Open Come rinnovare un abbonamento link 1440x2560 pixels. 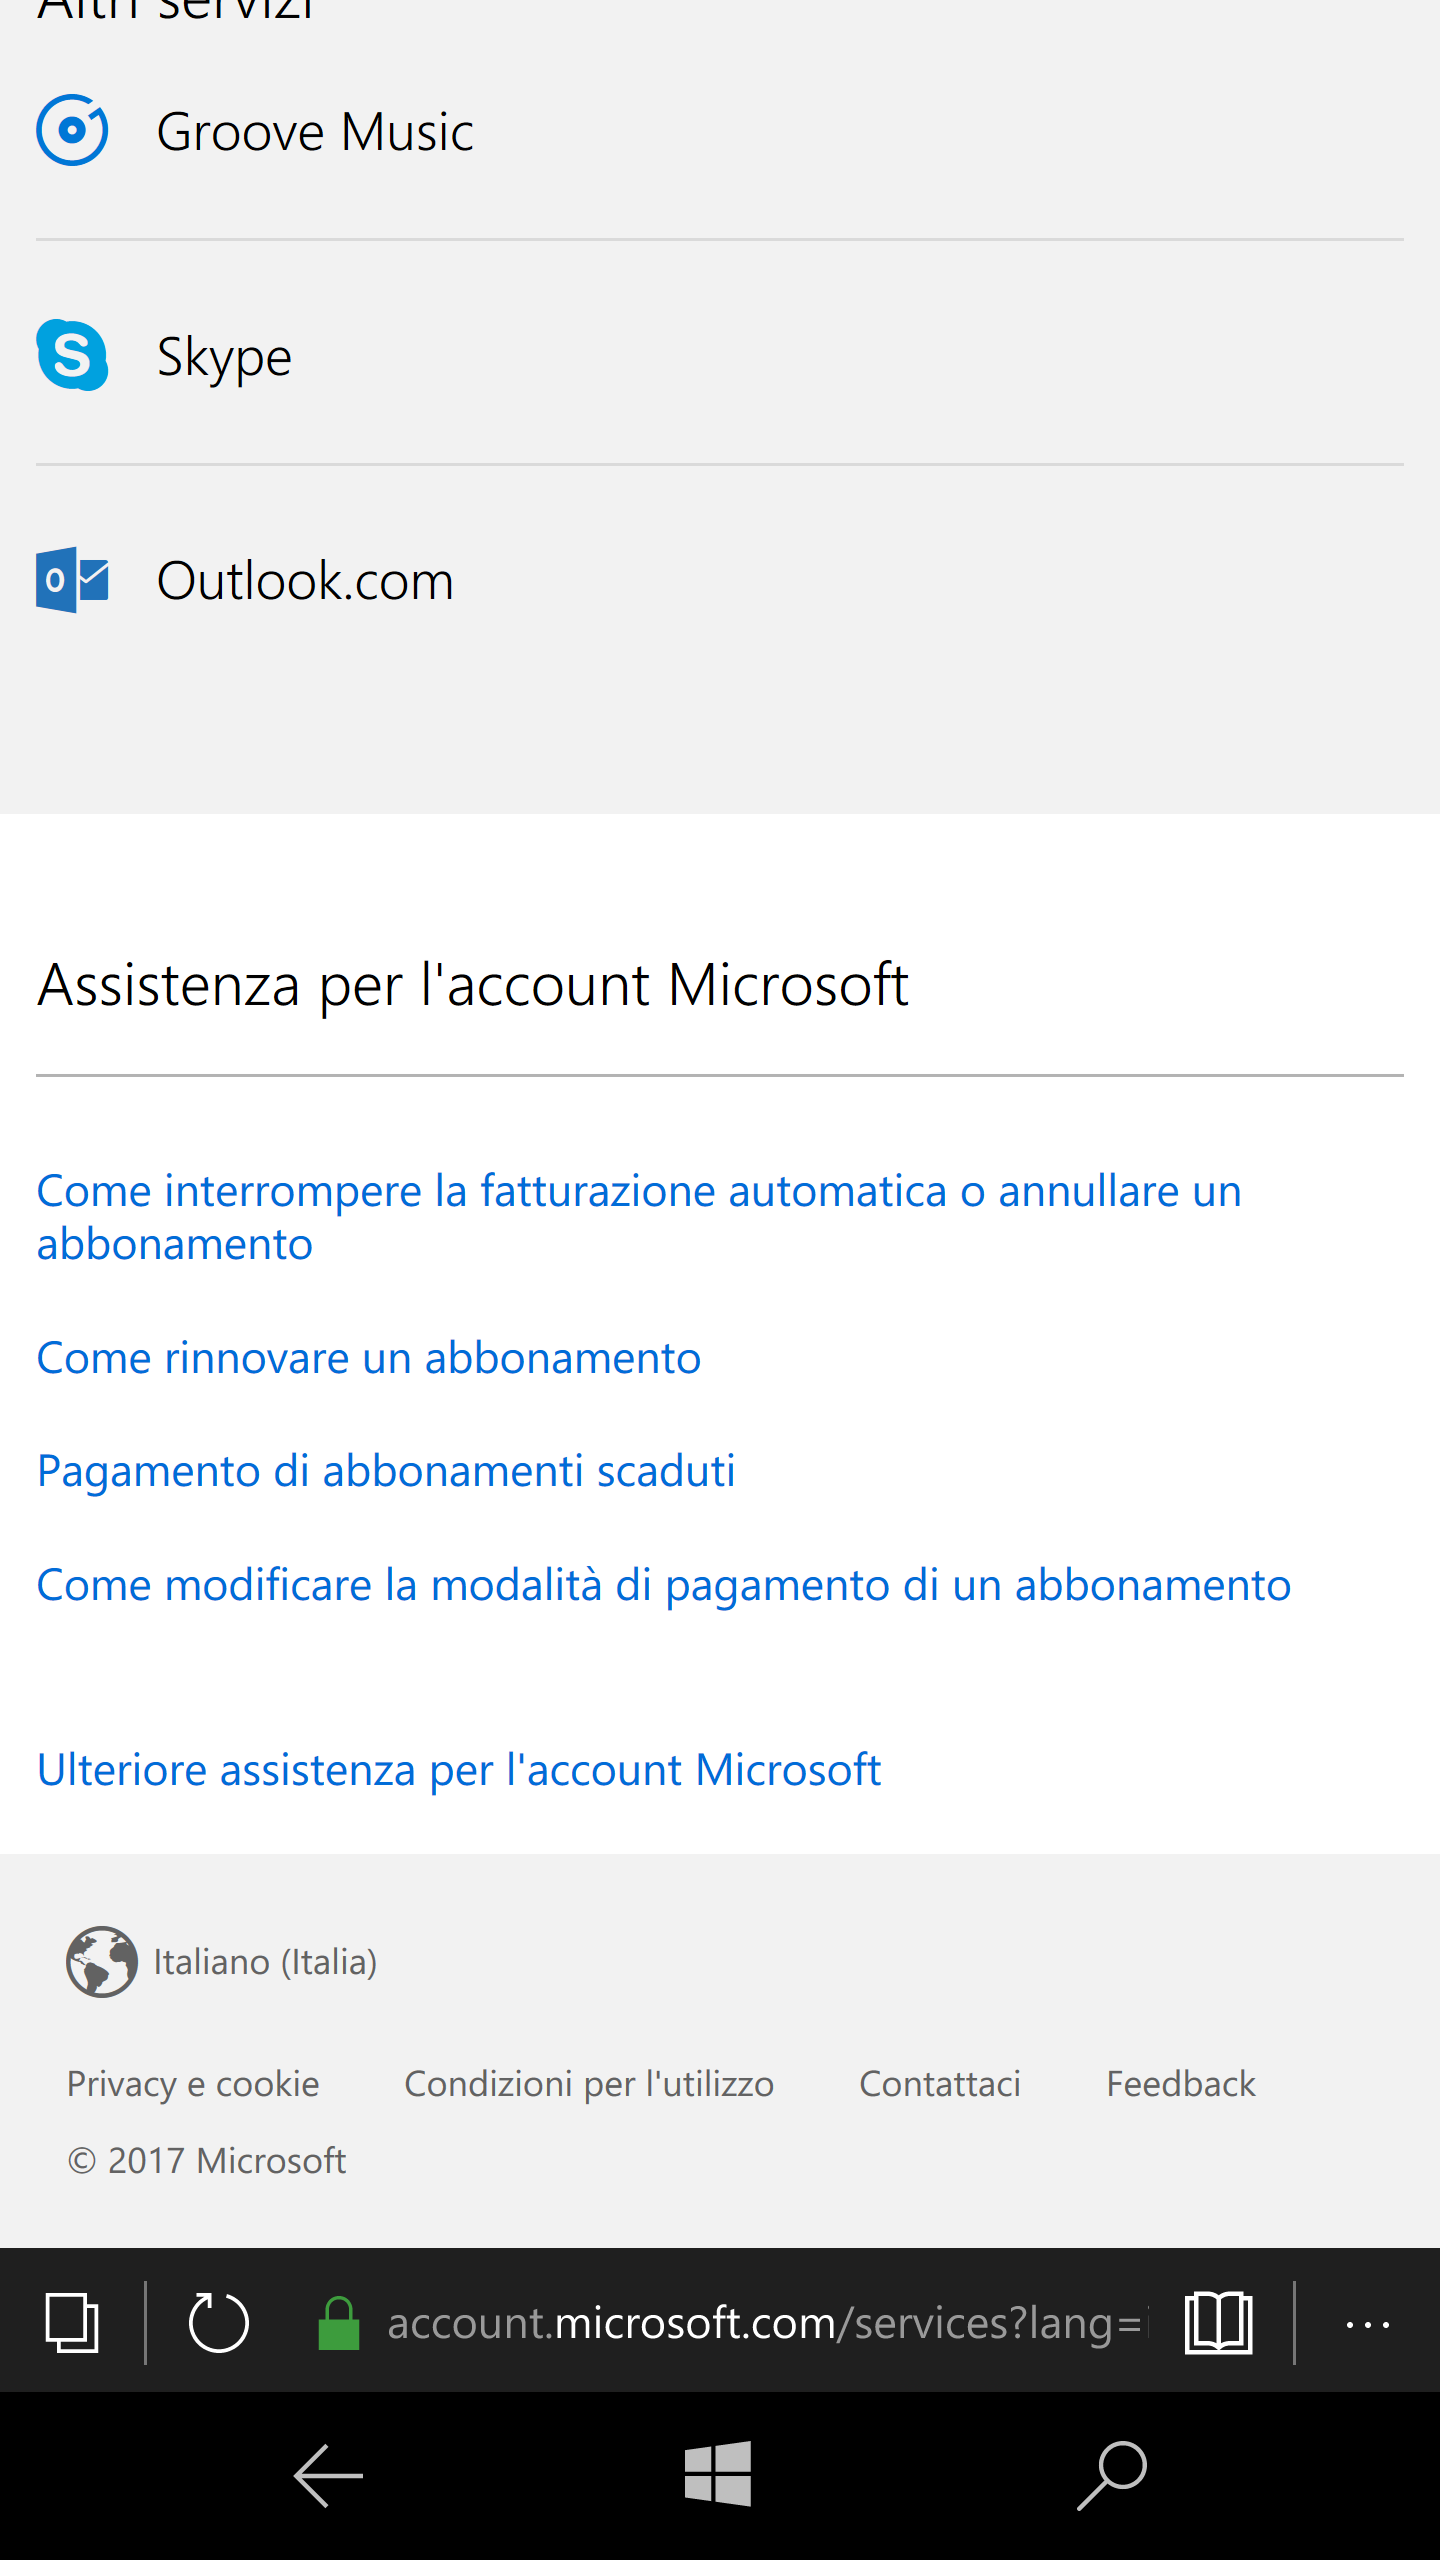(x=369, y=1358)
